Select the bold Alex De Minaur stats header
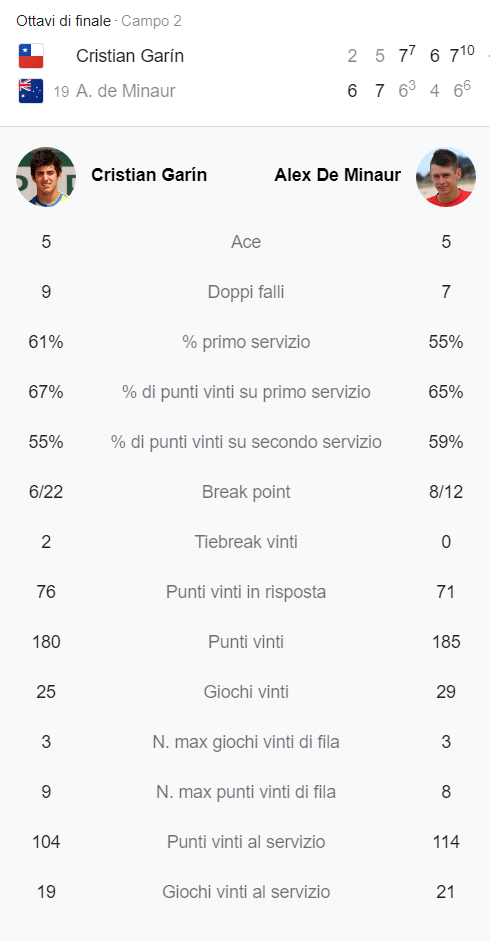 click(337, 175)
